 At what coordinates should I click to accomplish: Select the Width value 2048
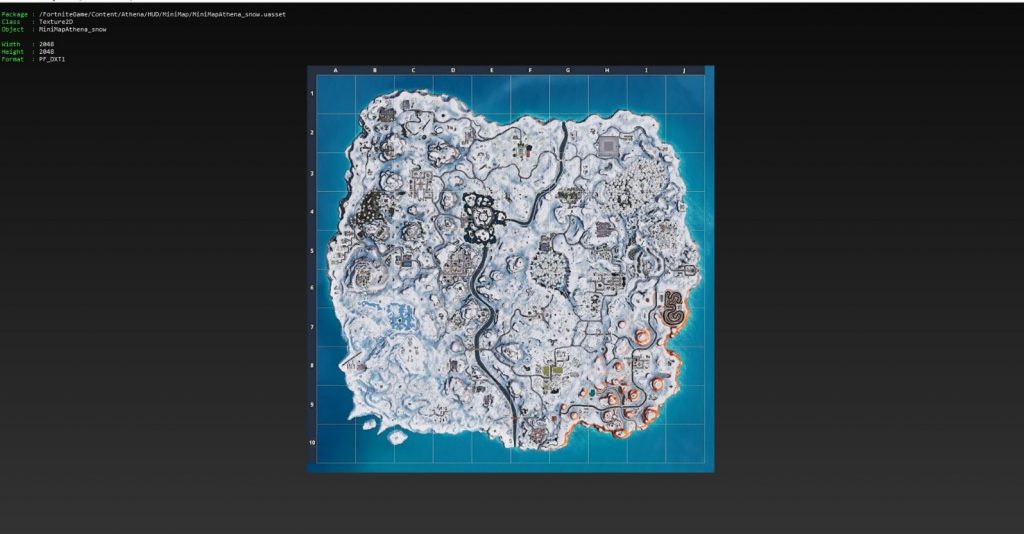pyautogui.click(x=46, y=44)
